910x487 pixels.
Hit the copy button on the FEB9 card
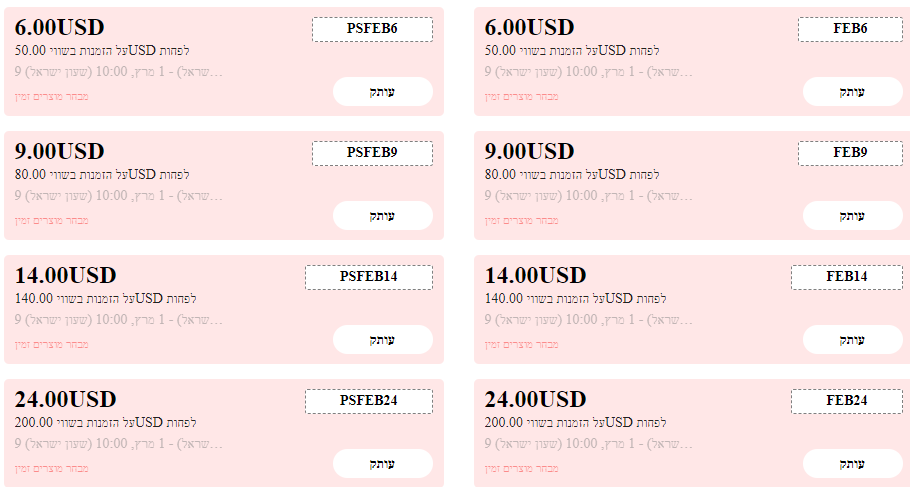(x=852, y=216)
